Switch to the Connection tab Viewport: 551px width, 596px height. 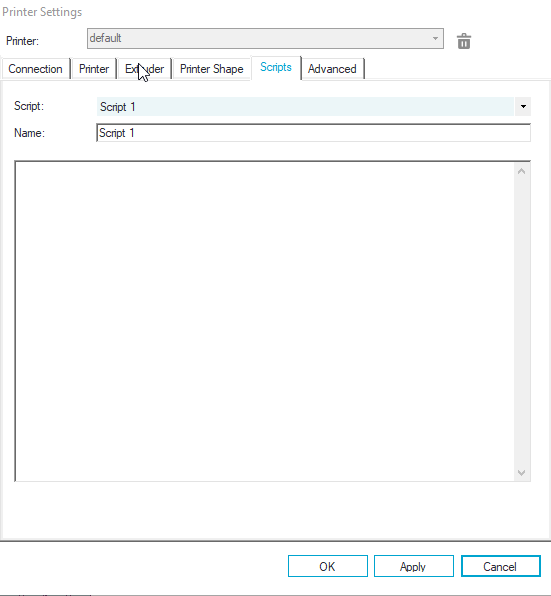click(35, 69)
